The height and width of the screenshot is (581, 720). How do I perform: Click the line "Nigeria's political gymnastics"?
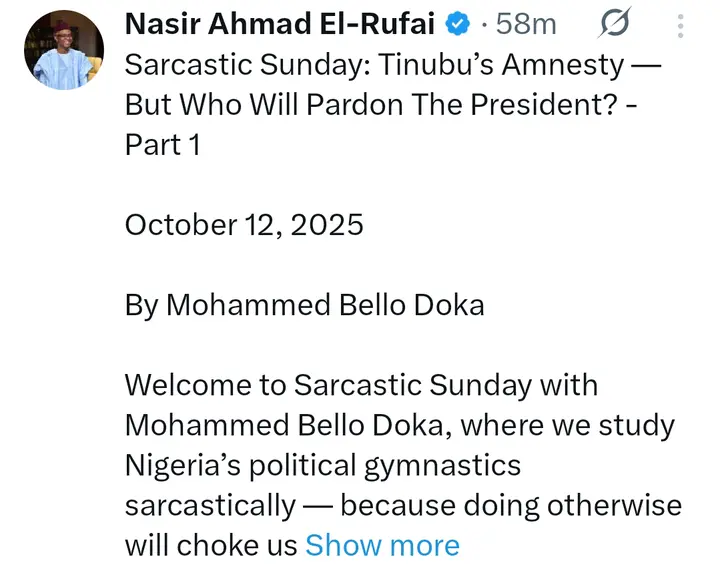point(323,465)
